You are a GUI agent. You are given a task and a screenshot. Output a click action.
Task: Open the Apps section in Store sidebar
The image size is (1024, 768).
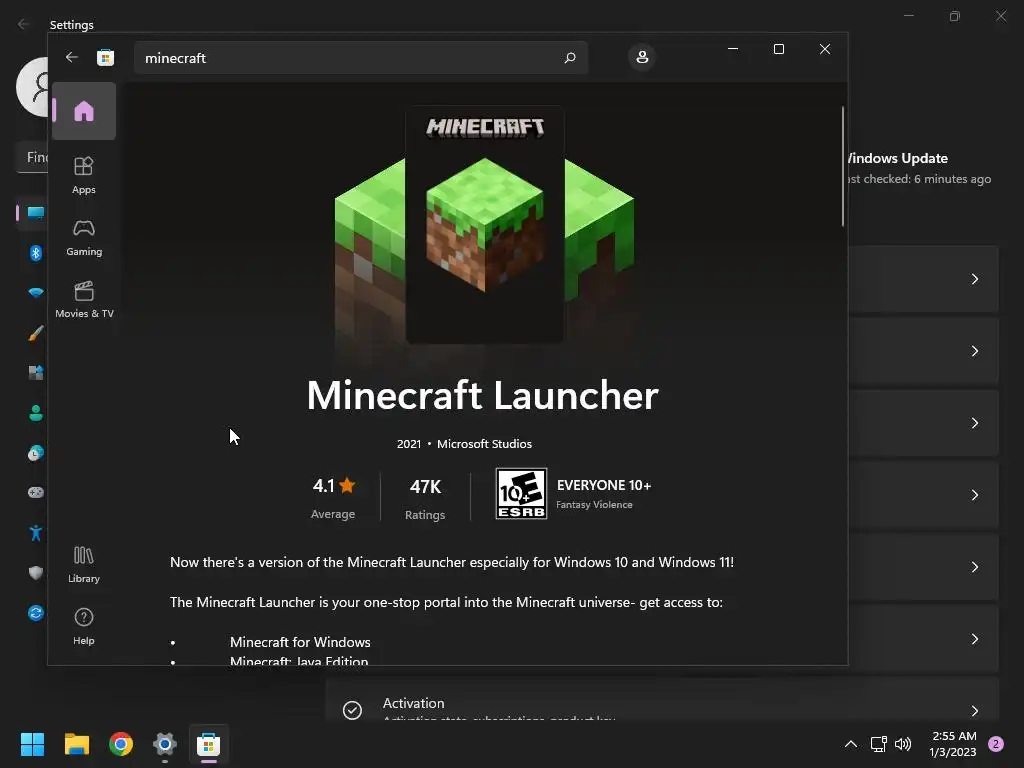click(x=84, y=175)
